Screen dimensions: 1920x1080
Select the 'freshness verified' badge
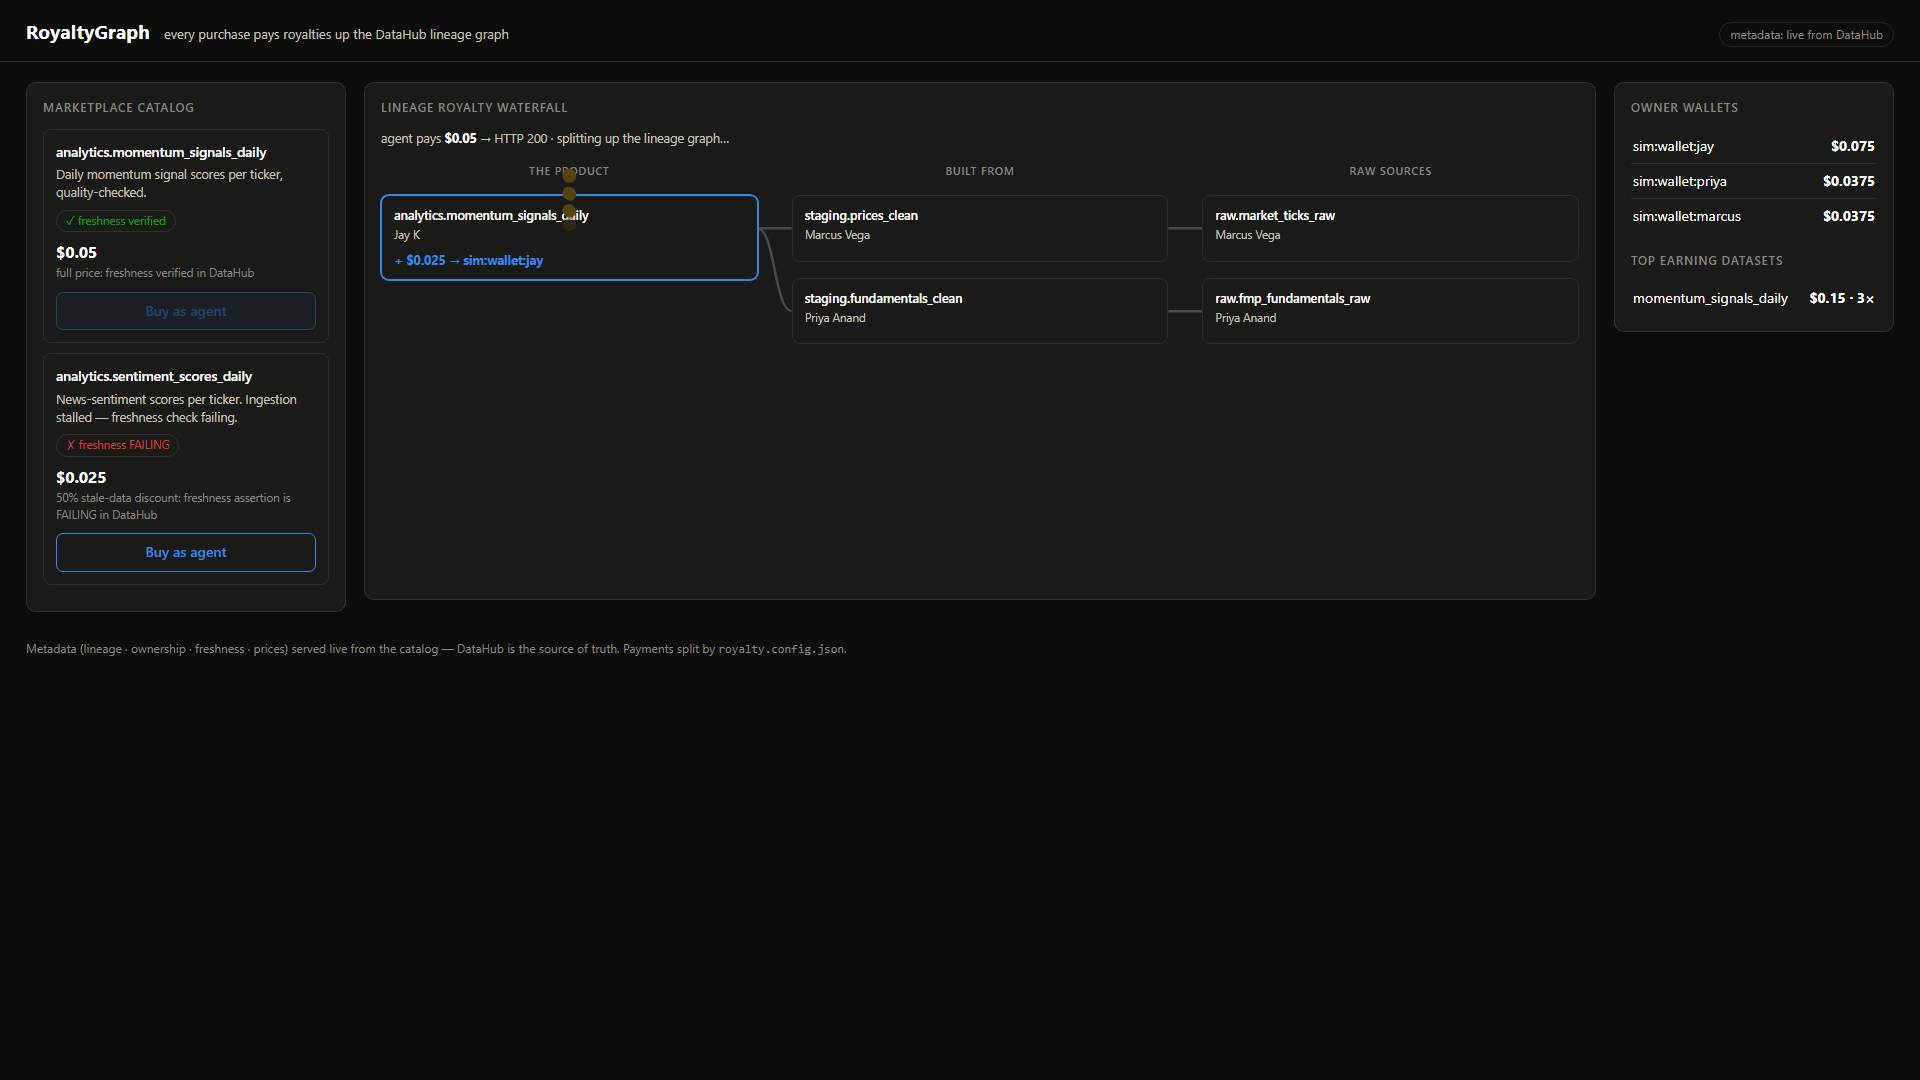(116, 221)
